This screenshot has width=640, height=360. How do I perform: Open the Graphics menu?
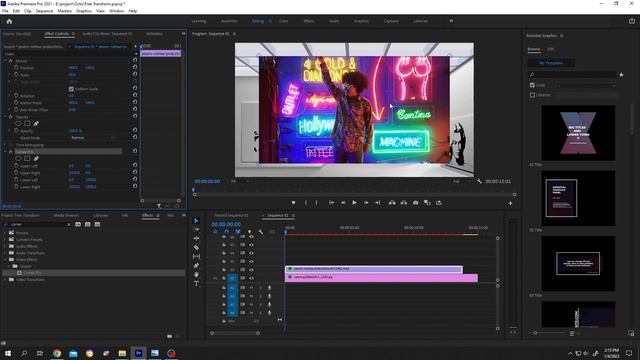[84, 11]
